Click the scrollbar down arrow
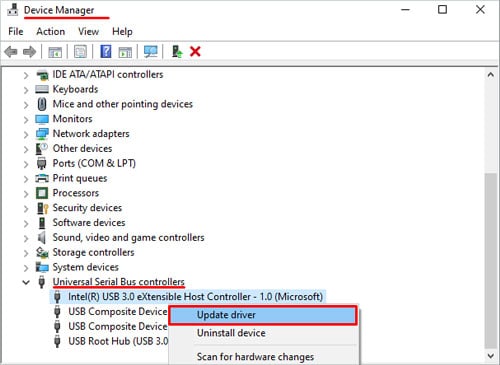This screenshot has width=500, height=365. 490,356
